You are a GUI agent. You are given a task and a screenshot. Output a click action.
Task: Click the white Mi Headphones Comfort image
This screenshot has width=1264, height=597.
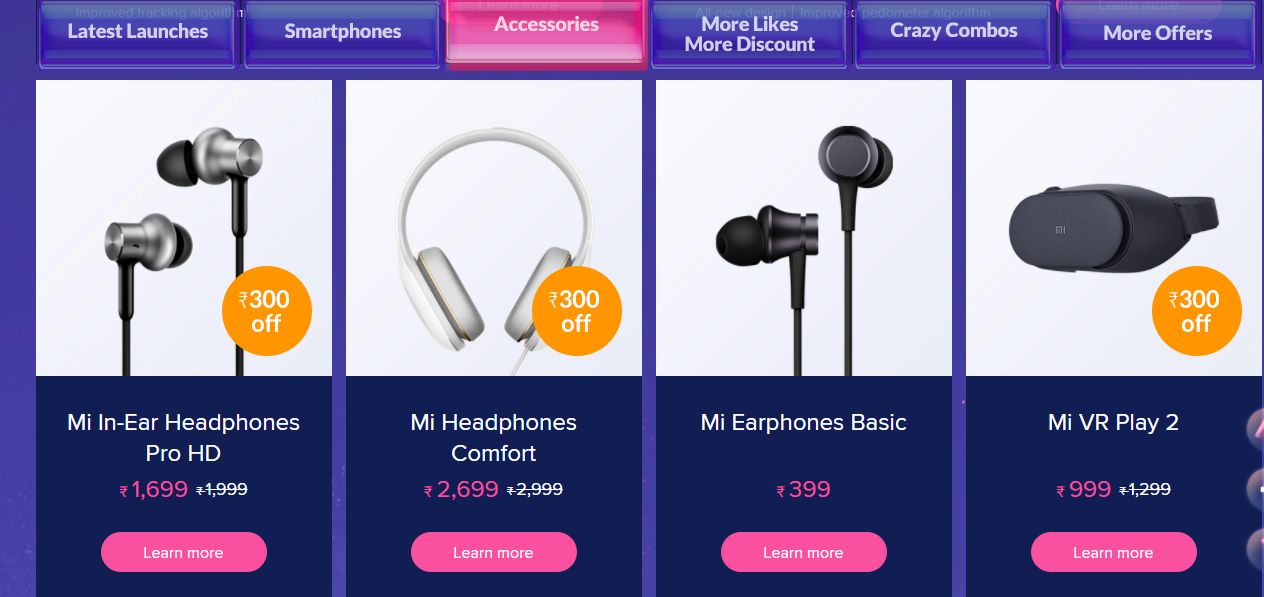(494, 228)
